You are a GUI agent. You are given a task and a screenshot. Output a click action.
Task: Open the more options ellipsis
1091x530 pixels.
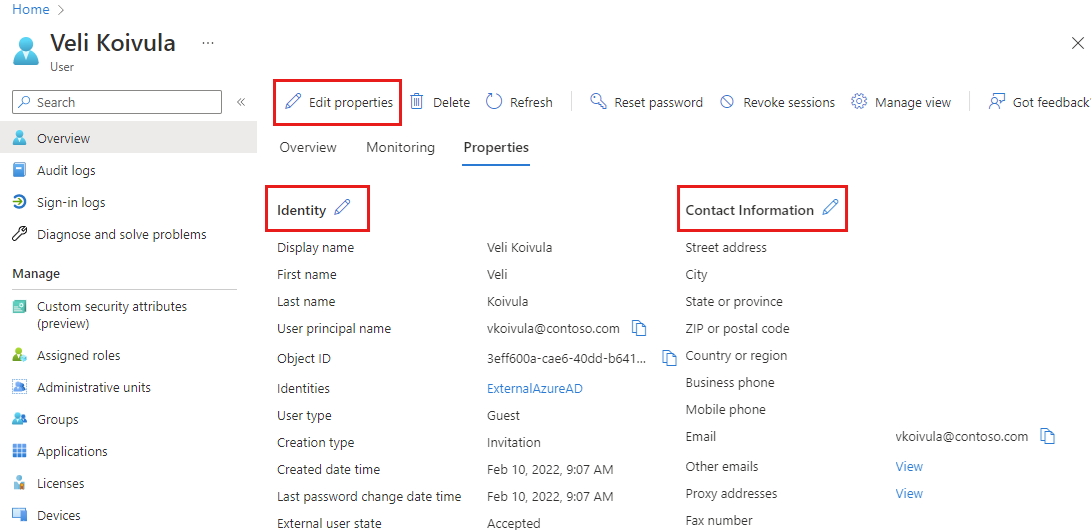(207, 43)
